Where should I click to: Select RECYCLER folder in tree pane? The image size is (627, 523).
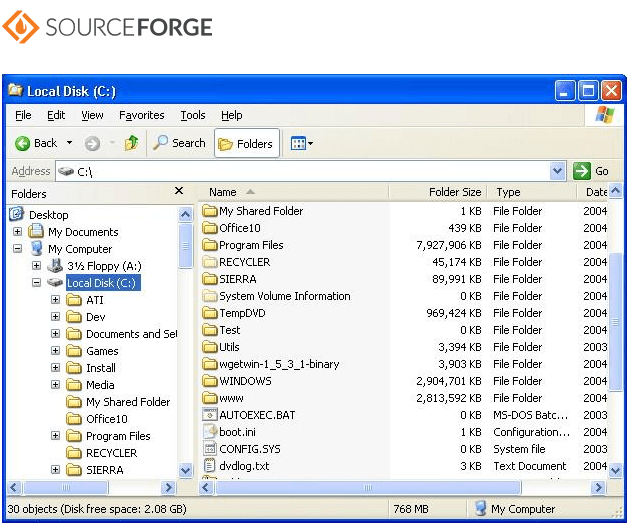tap(112, 453)
